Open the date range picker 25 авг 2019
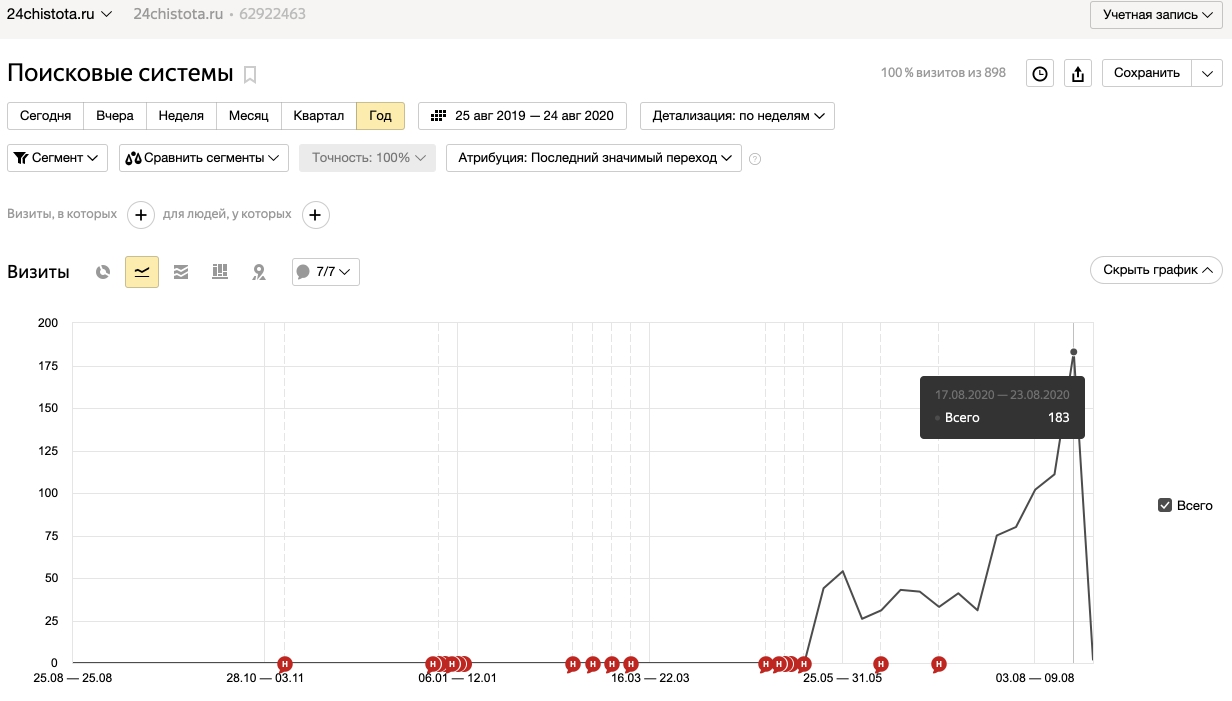This screenshot has height=701, width=1232. point(522,116)
